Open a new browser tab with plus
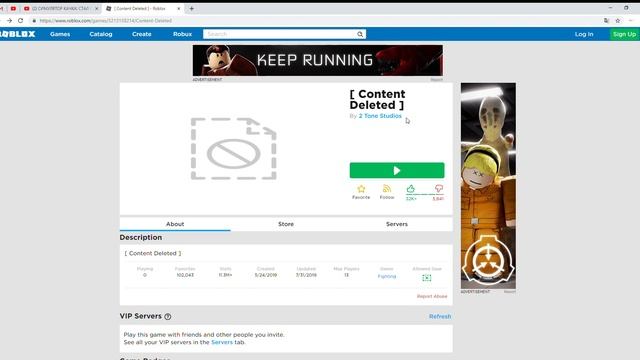Image resolution: width=640 pixels, height=360 pixels. tap(191, 8)
